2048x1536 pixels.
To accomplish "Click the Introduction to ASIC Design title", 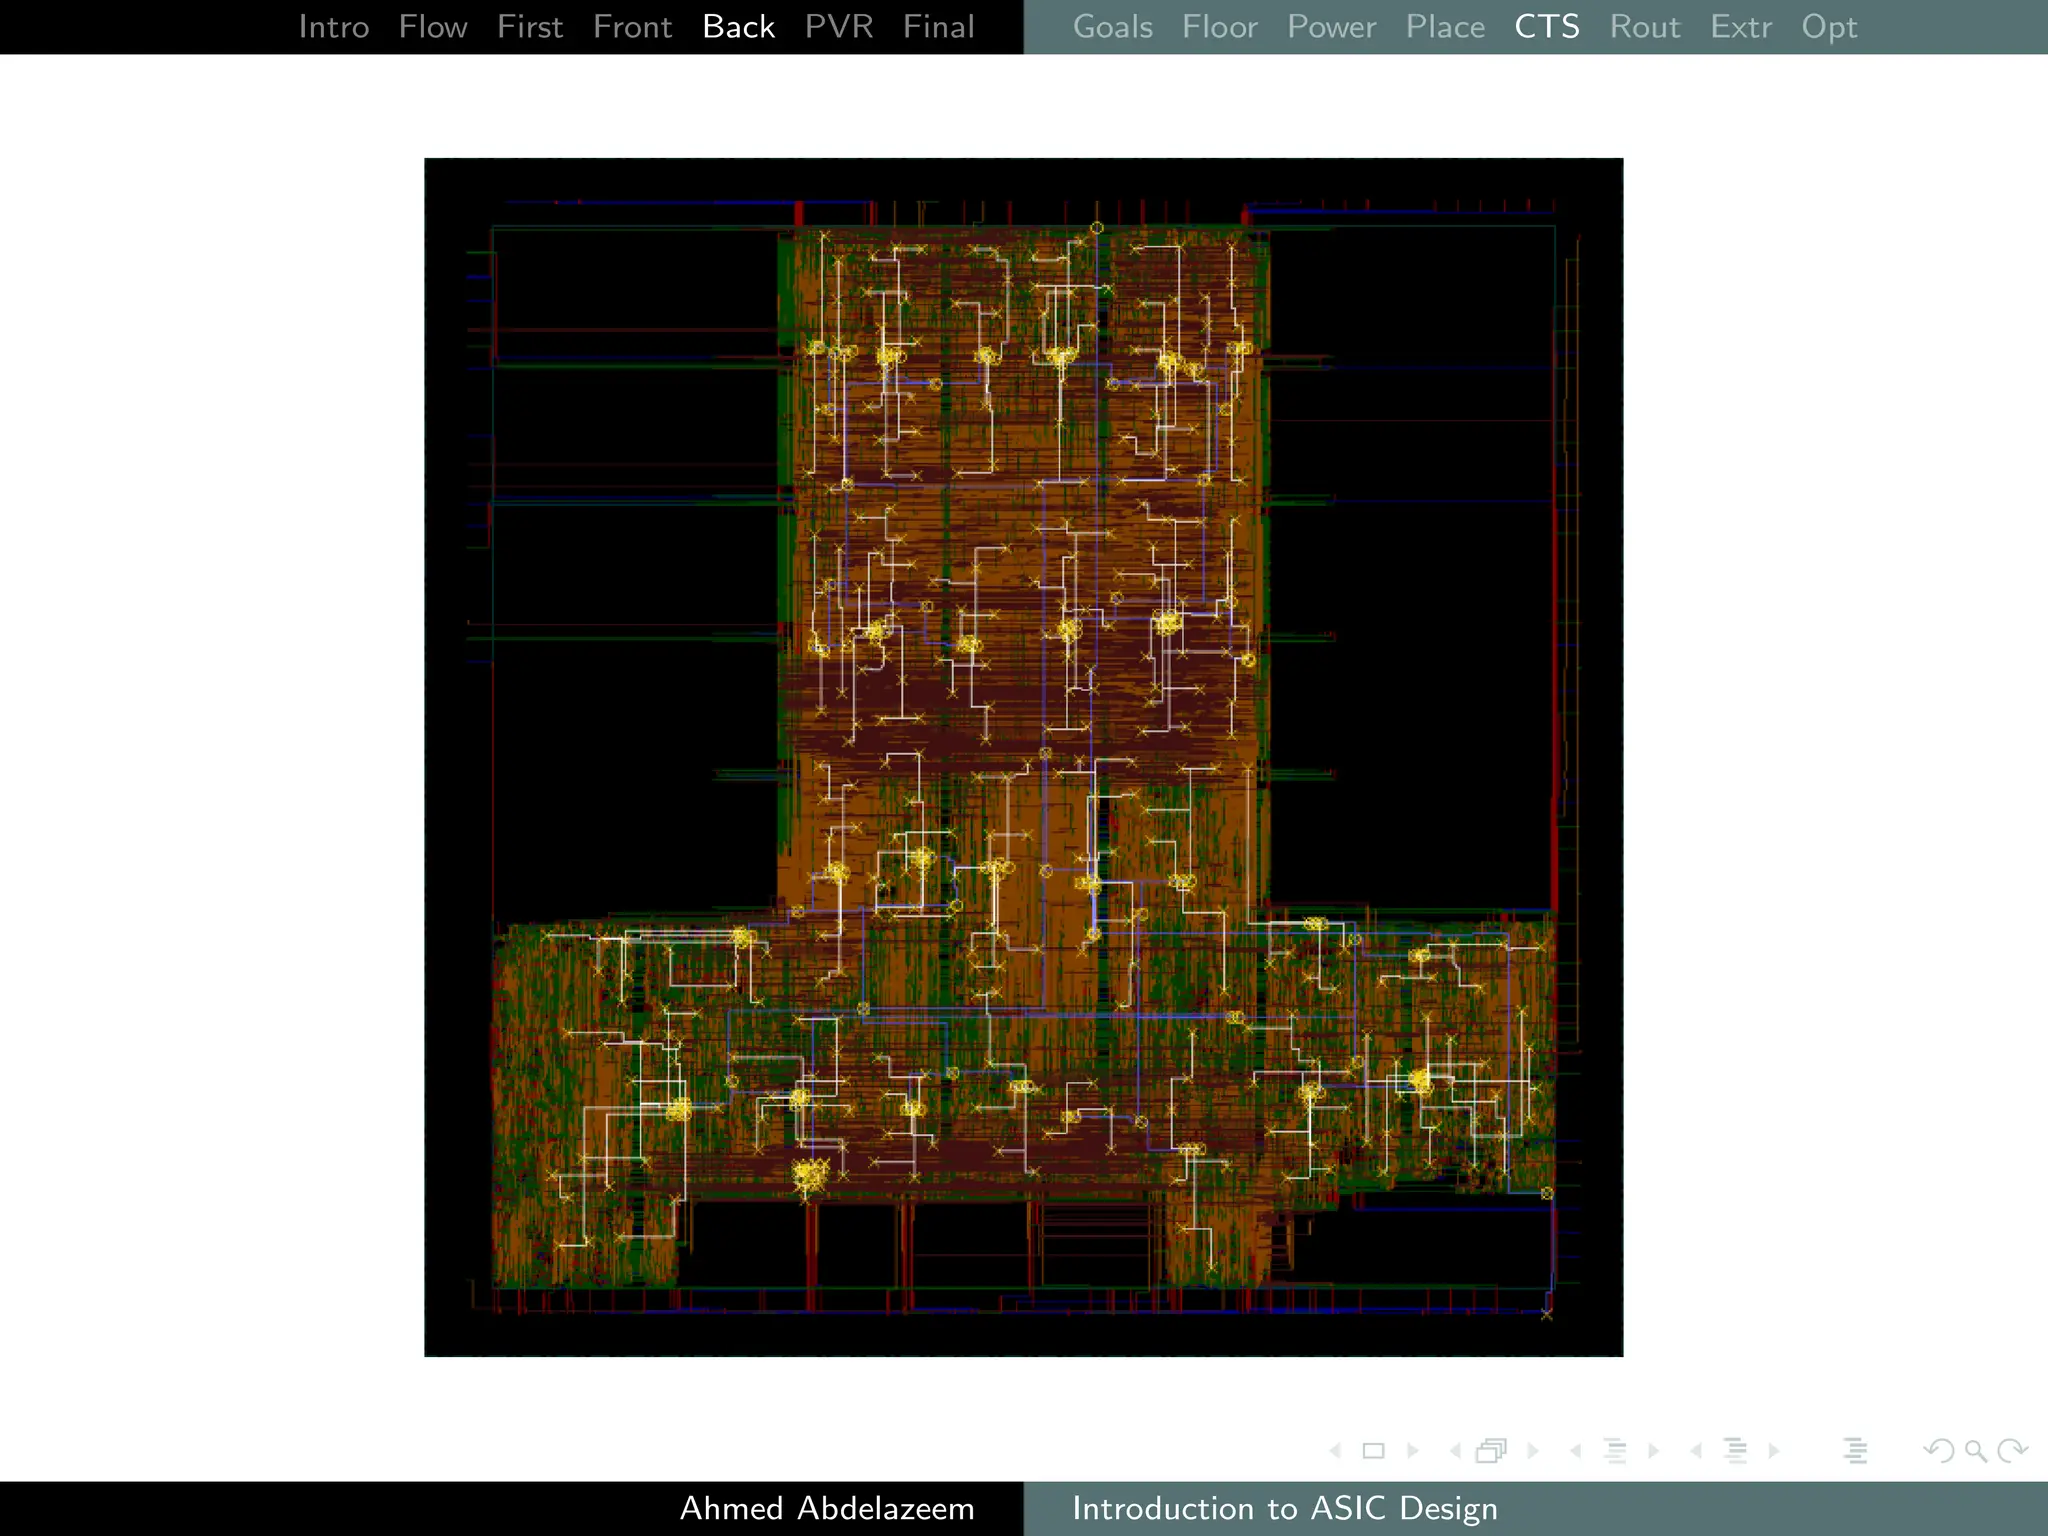I will [1285, 1508].
